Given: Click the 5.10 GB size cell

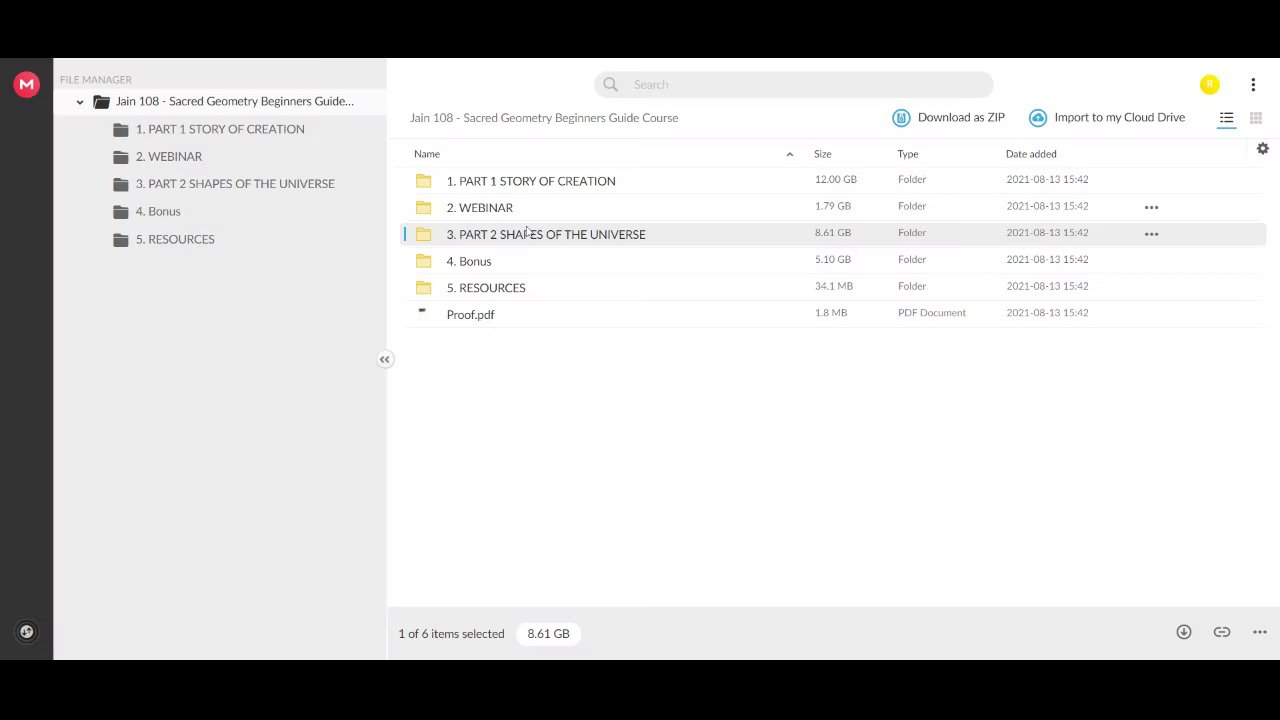Looking at the screenshot, I should pos(833,260).
